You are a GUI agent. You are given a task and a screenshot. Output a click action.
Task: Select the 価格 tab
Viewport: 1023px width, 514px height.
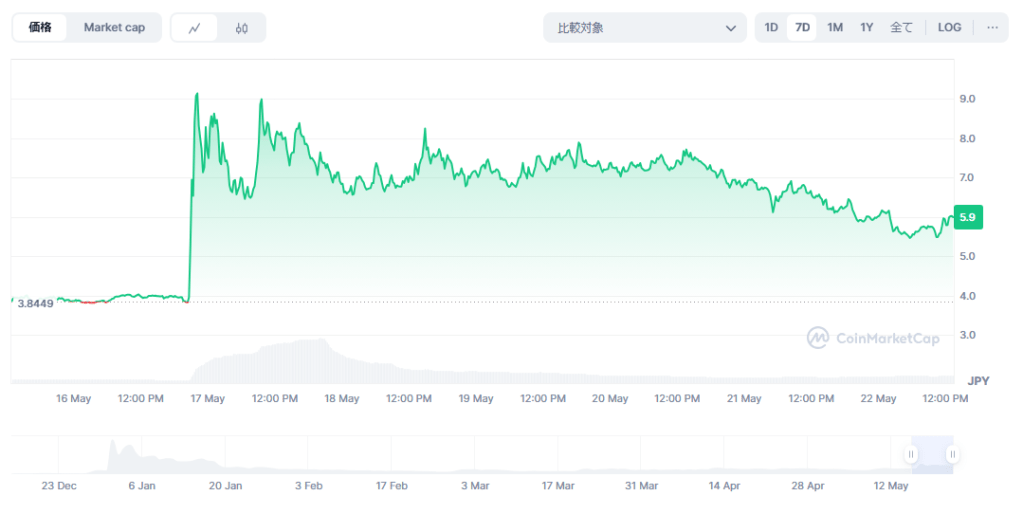41,28
